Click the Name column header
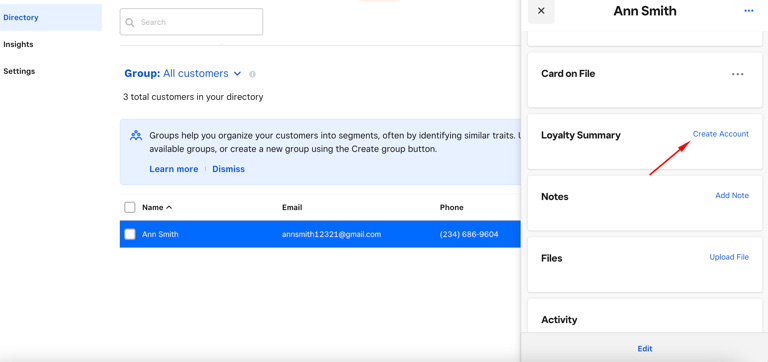This screenshot has height=362, width=768. (152, 207)
